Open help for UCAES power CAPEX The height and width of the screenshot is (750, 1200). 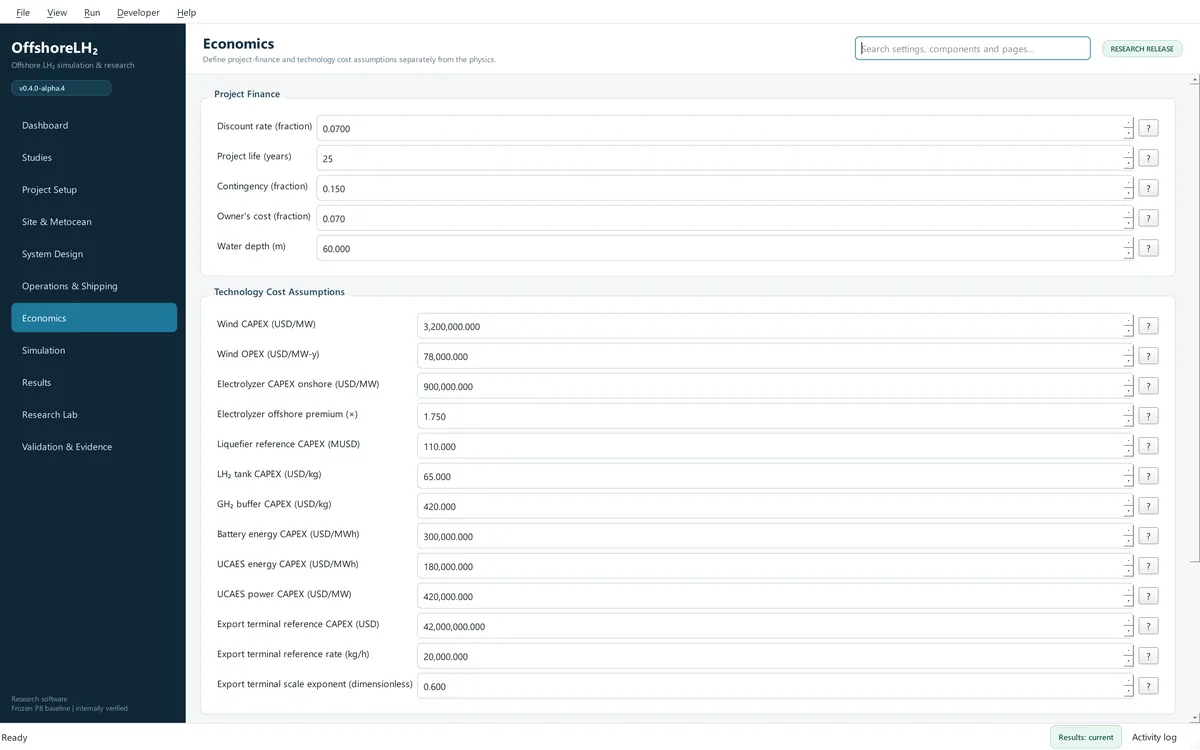pos(1148,596)
